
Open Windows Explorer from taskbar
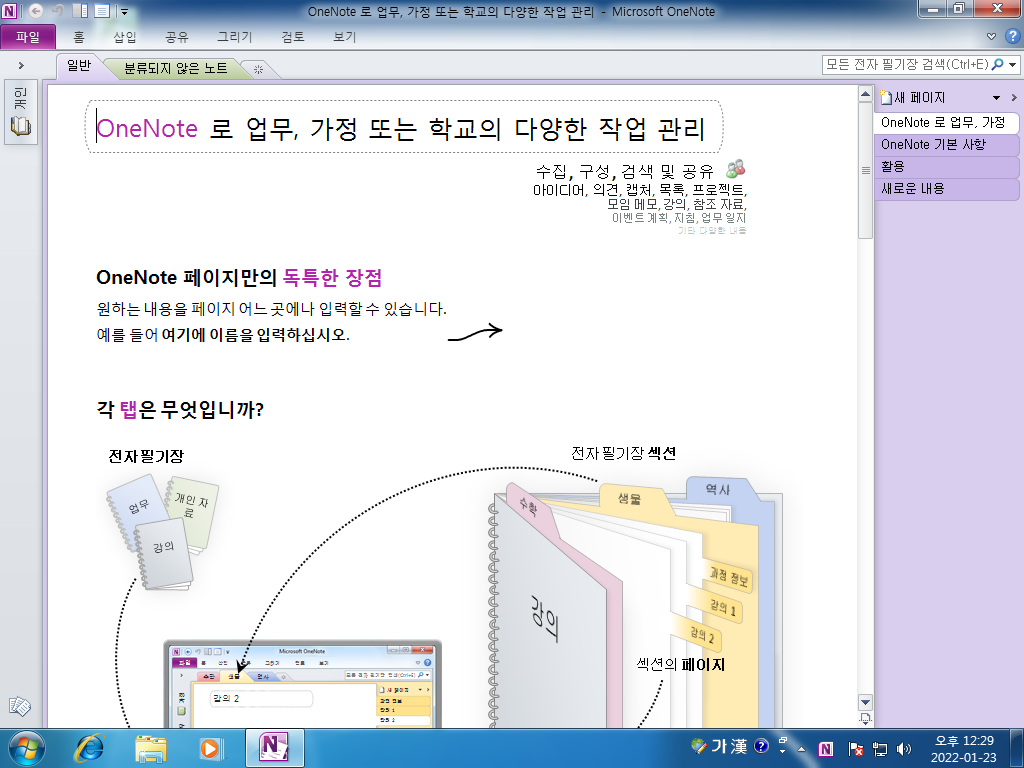(150, 748)
